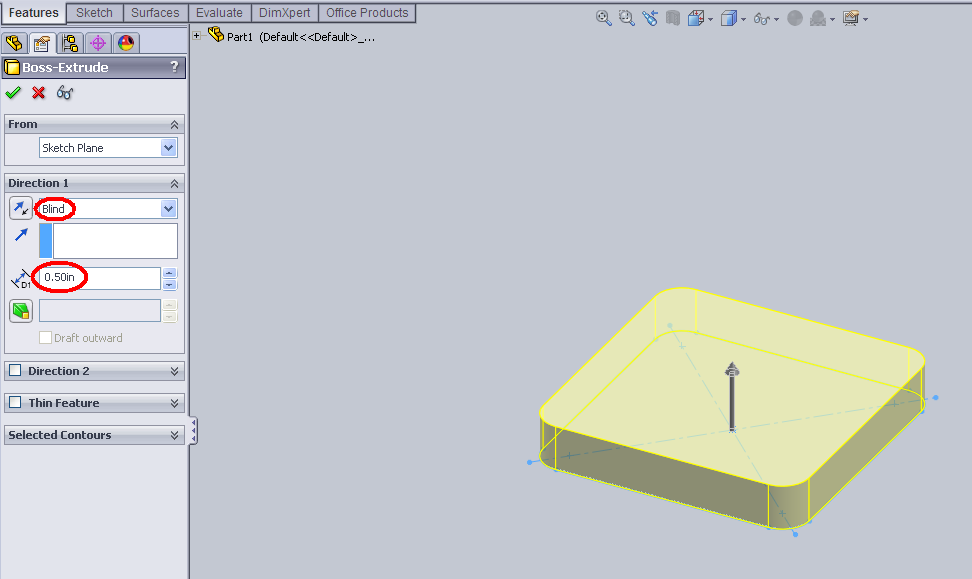Open the Apply Scene dropdown arrow
The width and height of the screenshot is (972, 579).
(x=833, y=20)
